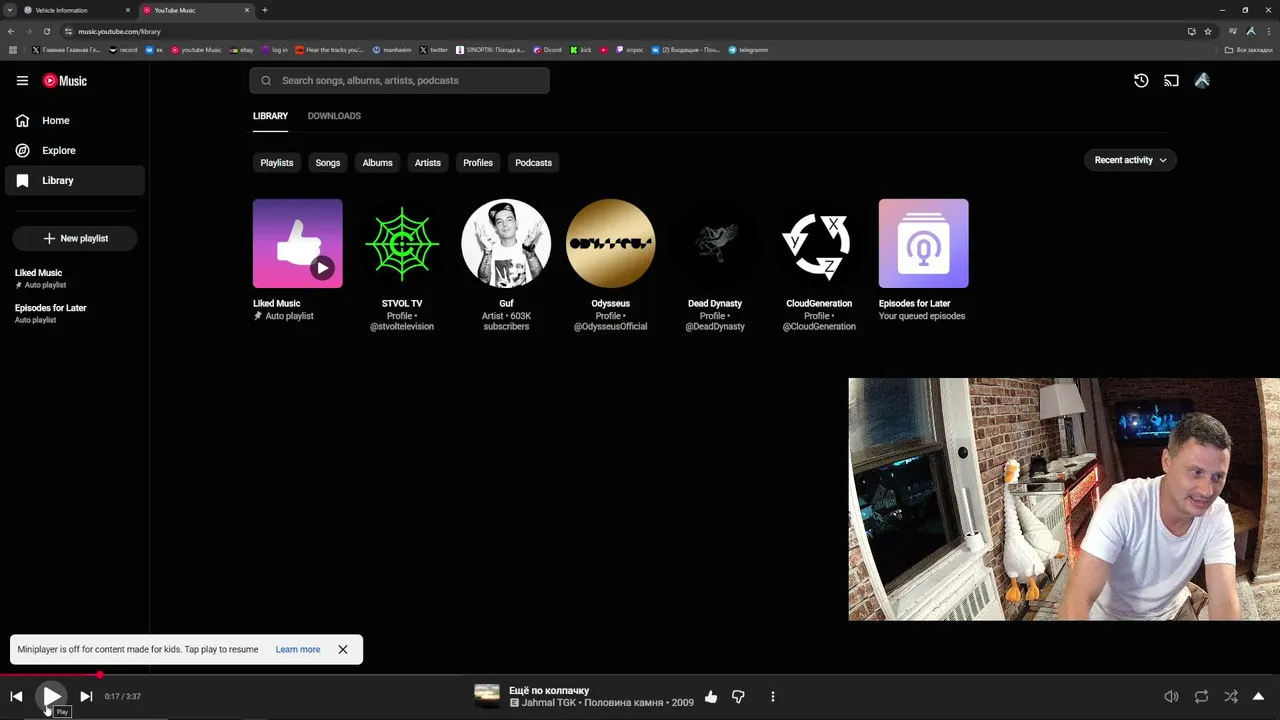Bookmark this page with the star icon

pos(1208,31)
